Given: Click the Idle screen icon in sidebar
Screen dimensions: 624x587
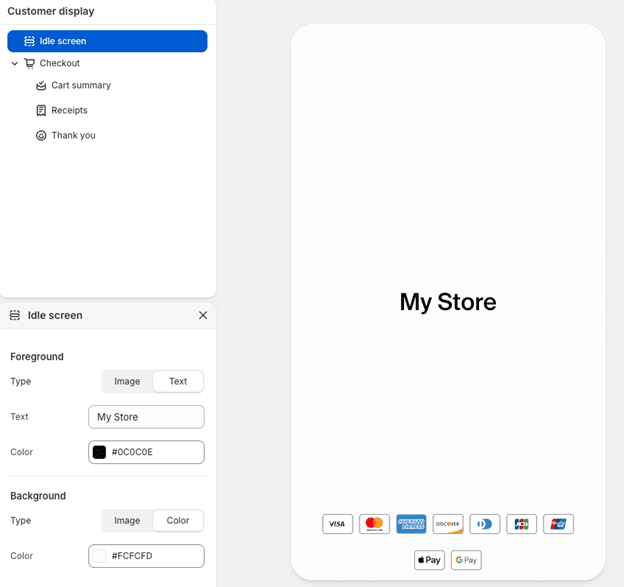Looking at the screenshot, I should (x=29, y=41).
